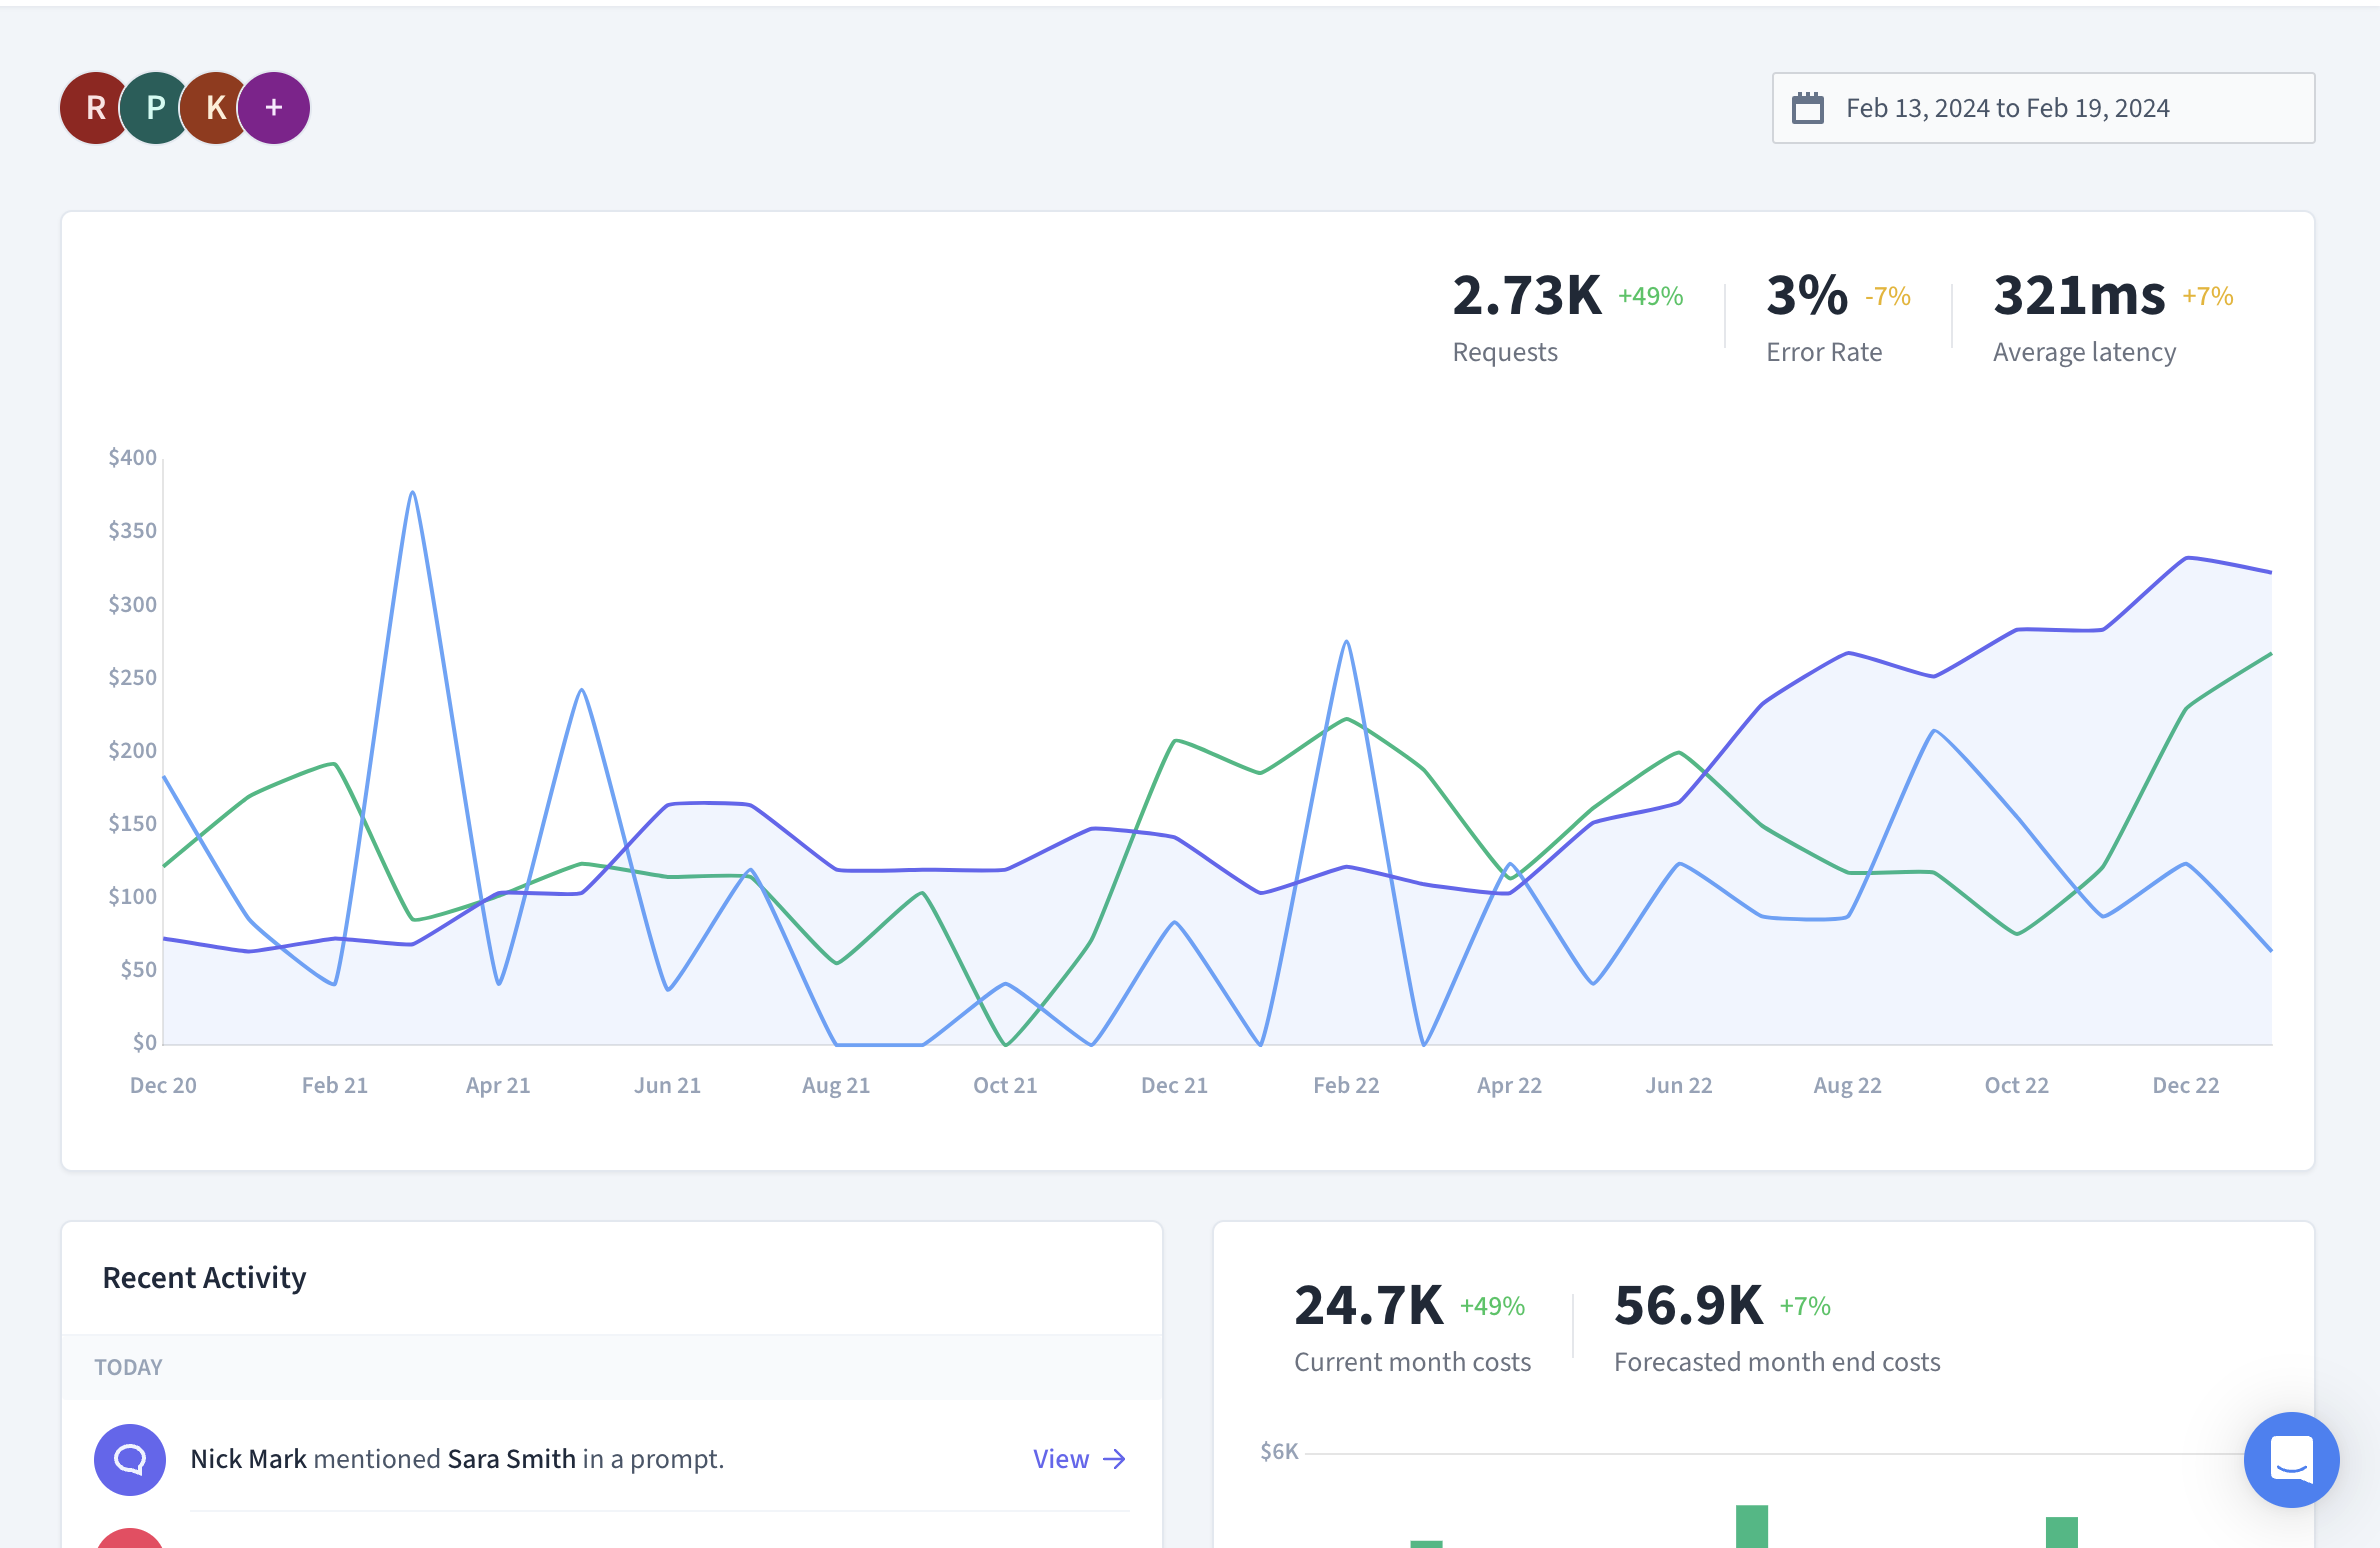Click the P user avatar
Viewport: 2380px width, 1548px height.
point(155,108)
